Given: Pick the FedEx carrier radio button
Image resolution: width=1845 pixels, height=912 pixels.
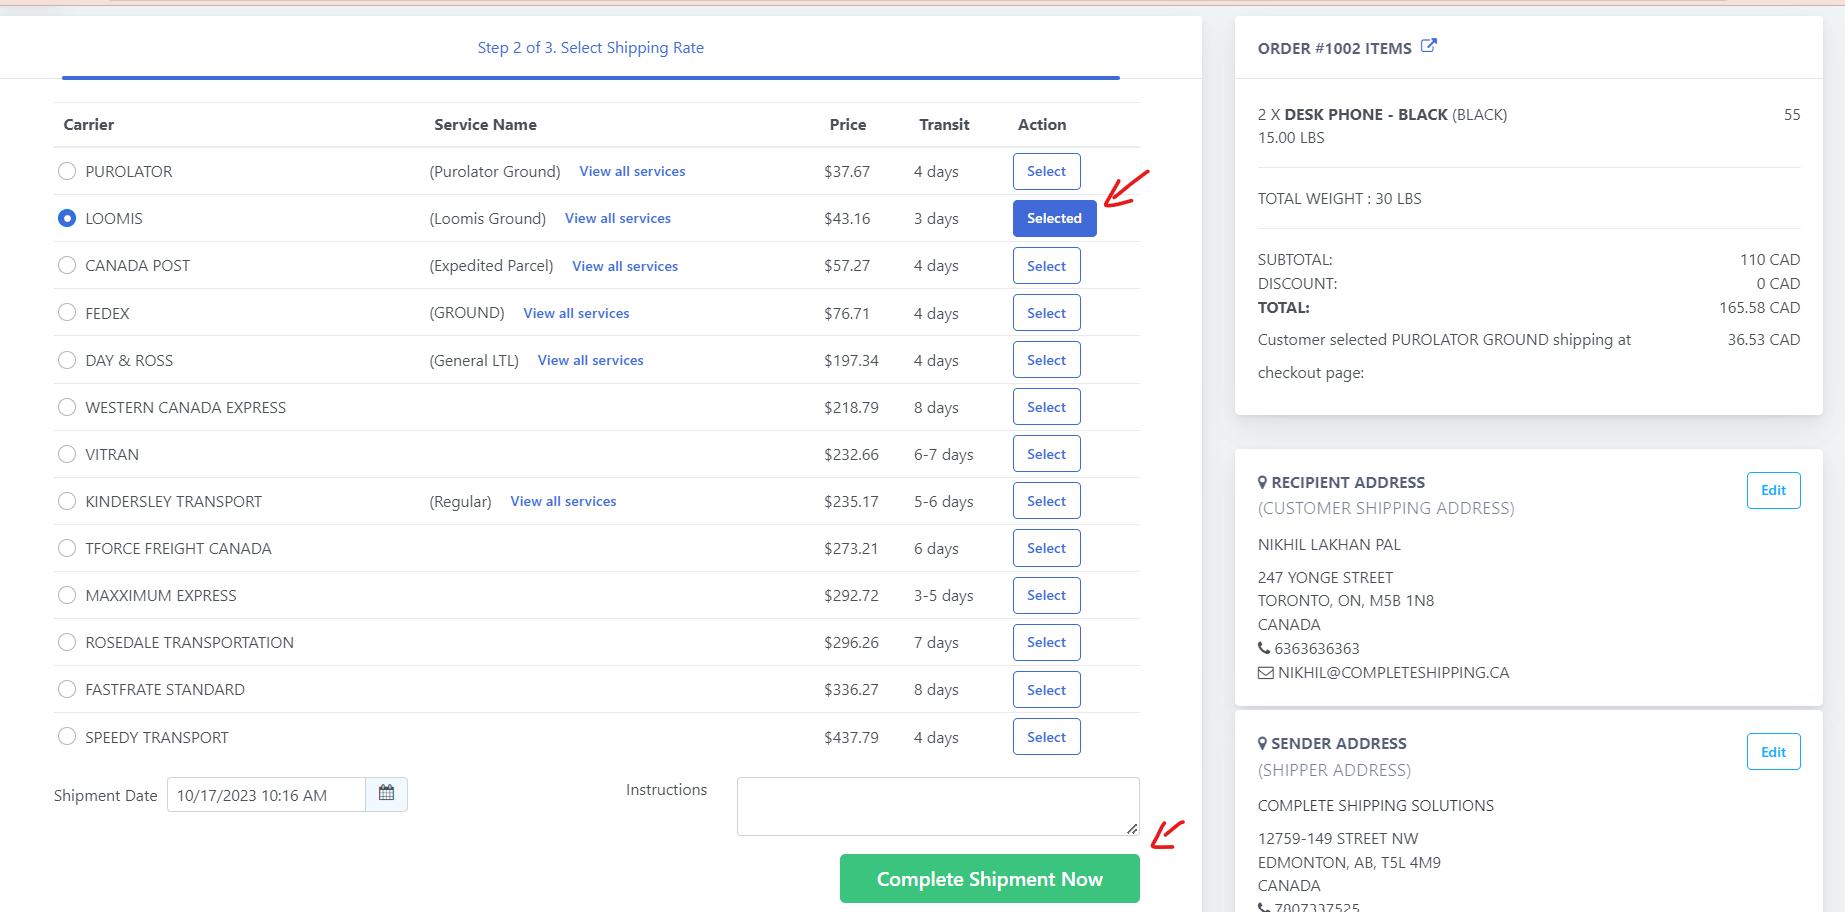Looking at the screenshot, I should [x=67, y=313].
